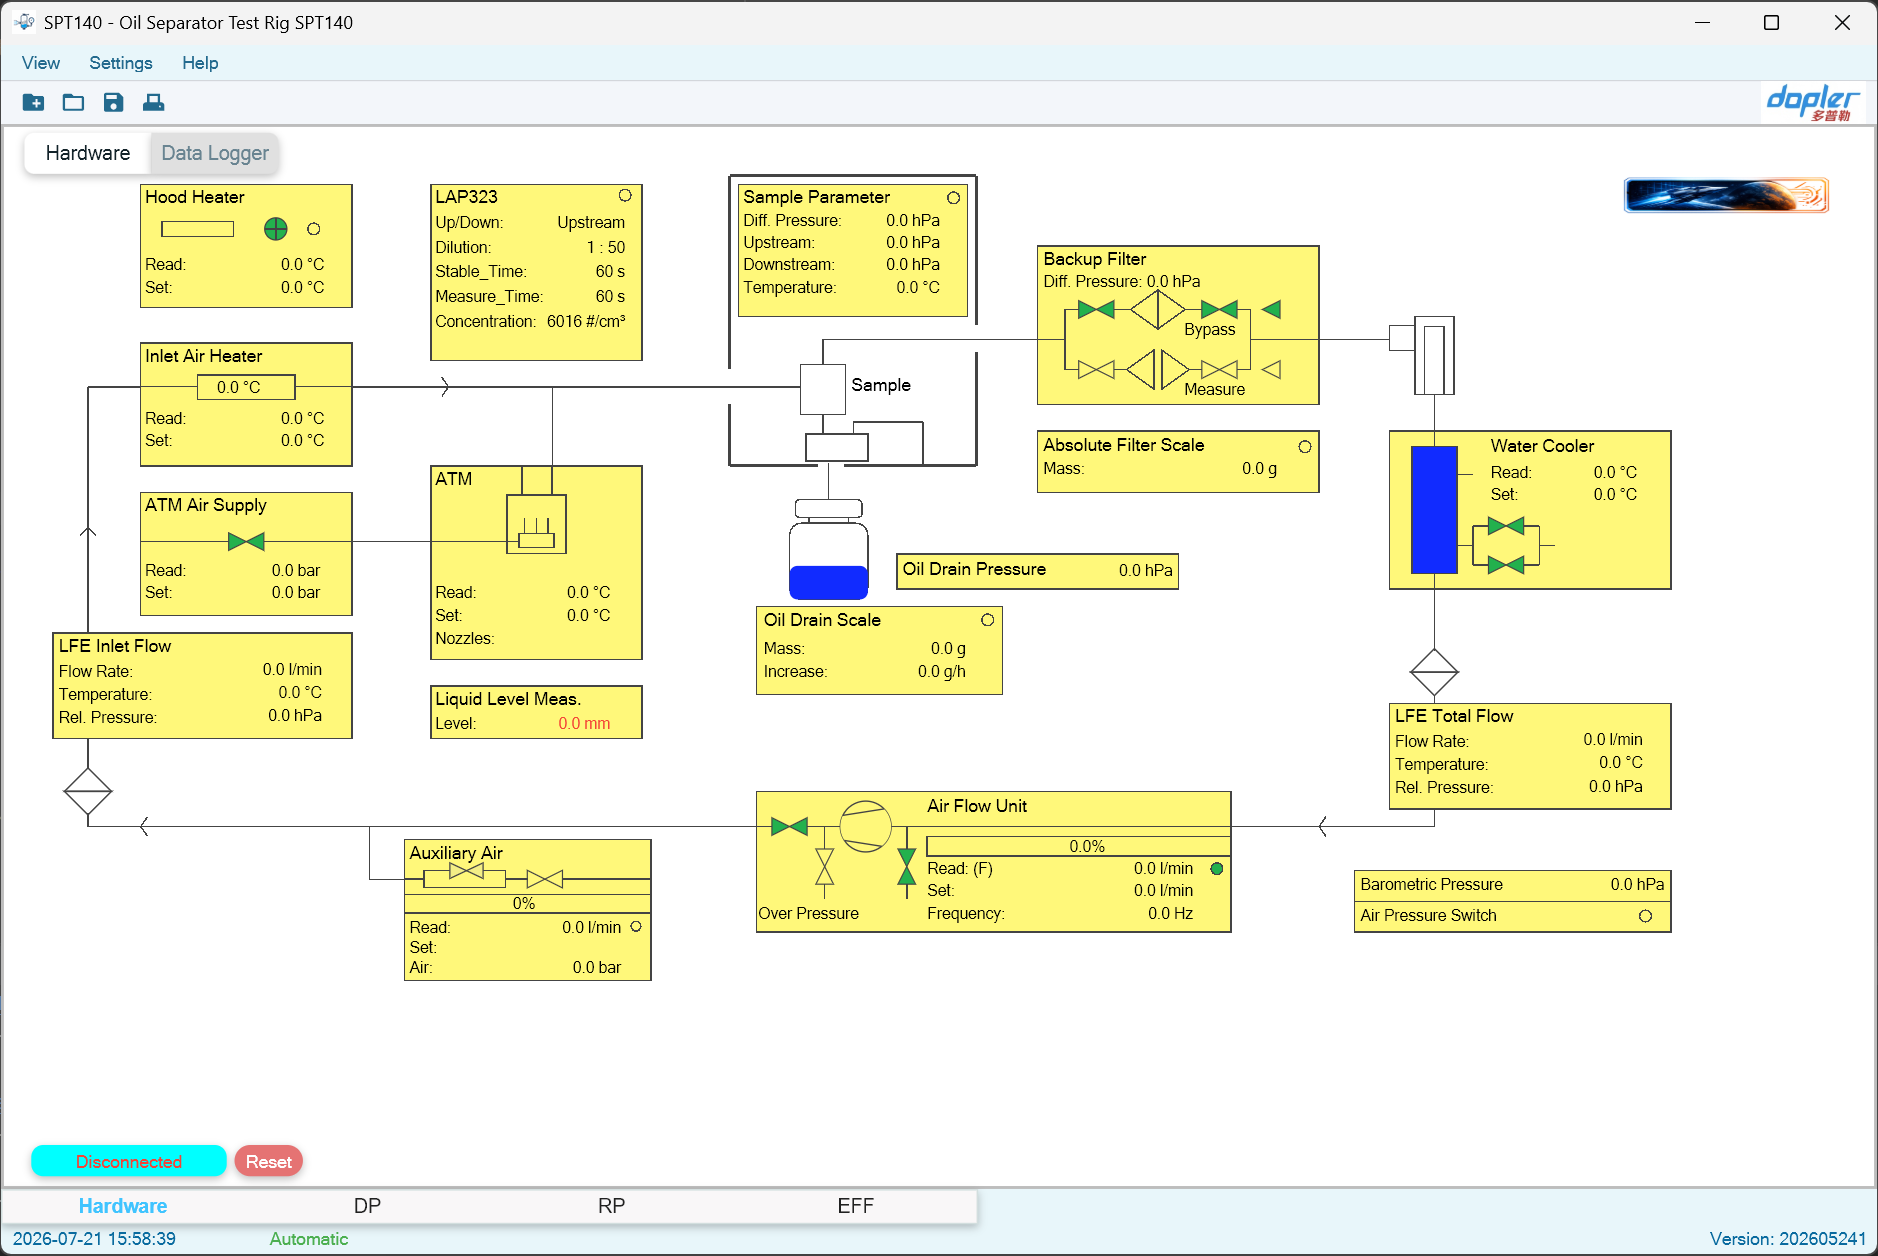Toggle the second Auxiliary Air valve

click(x=545, y=879)
